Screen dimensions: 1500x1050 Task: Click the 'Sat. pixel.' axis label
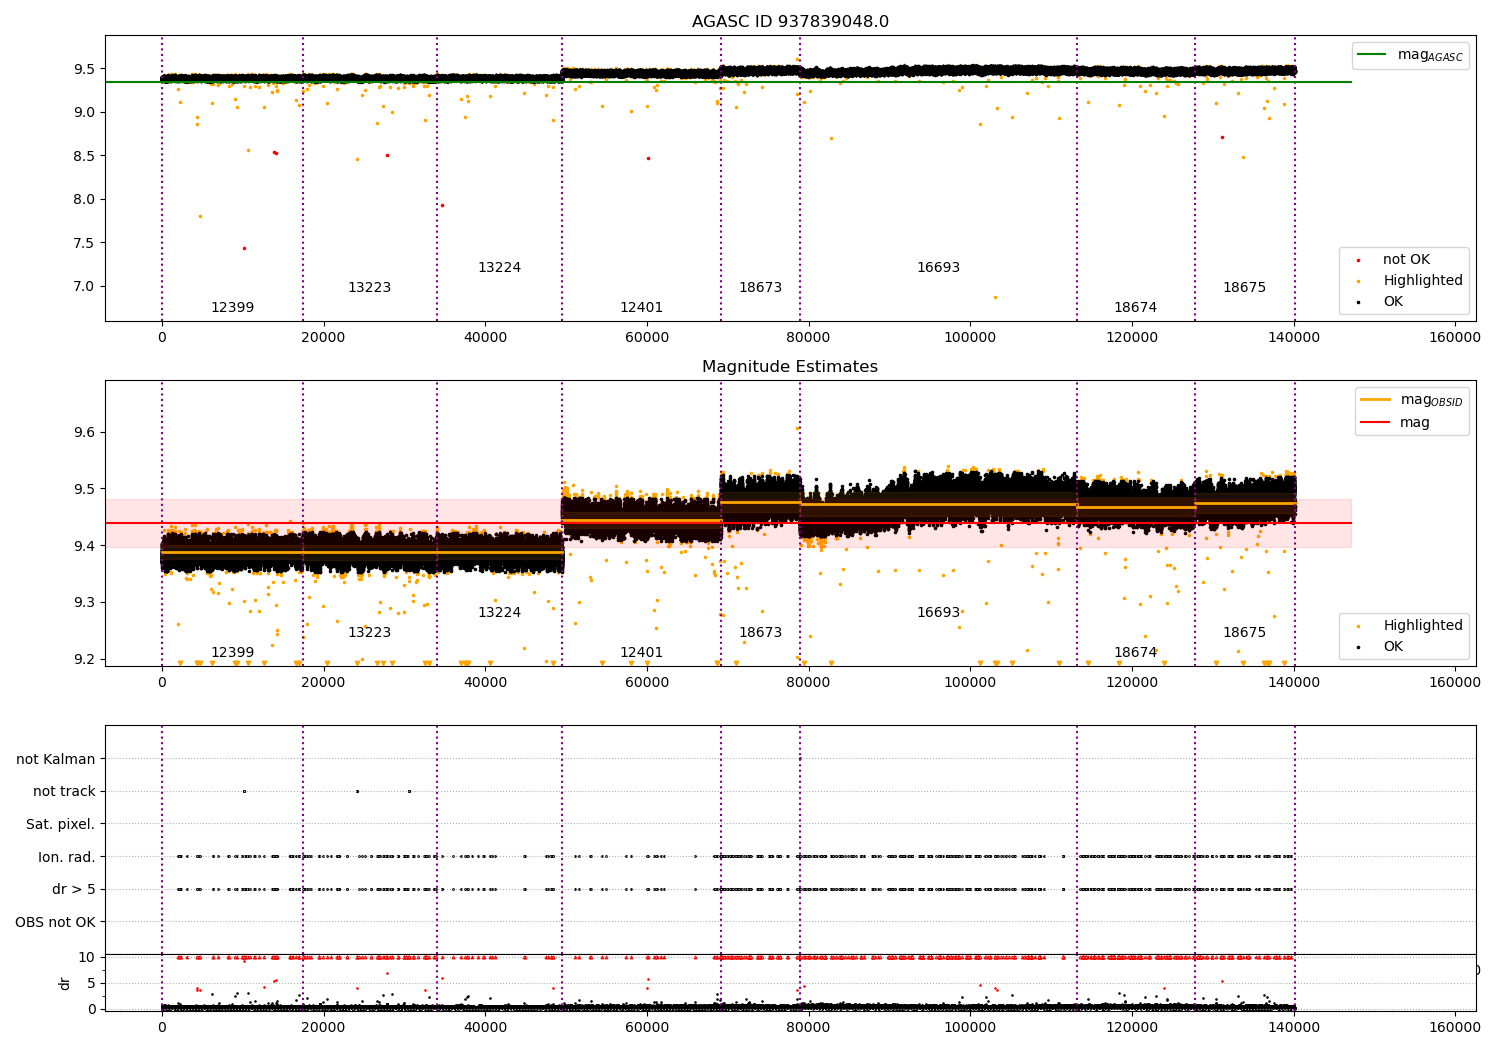[x=61, y=824]
